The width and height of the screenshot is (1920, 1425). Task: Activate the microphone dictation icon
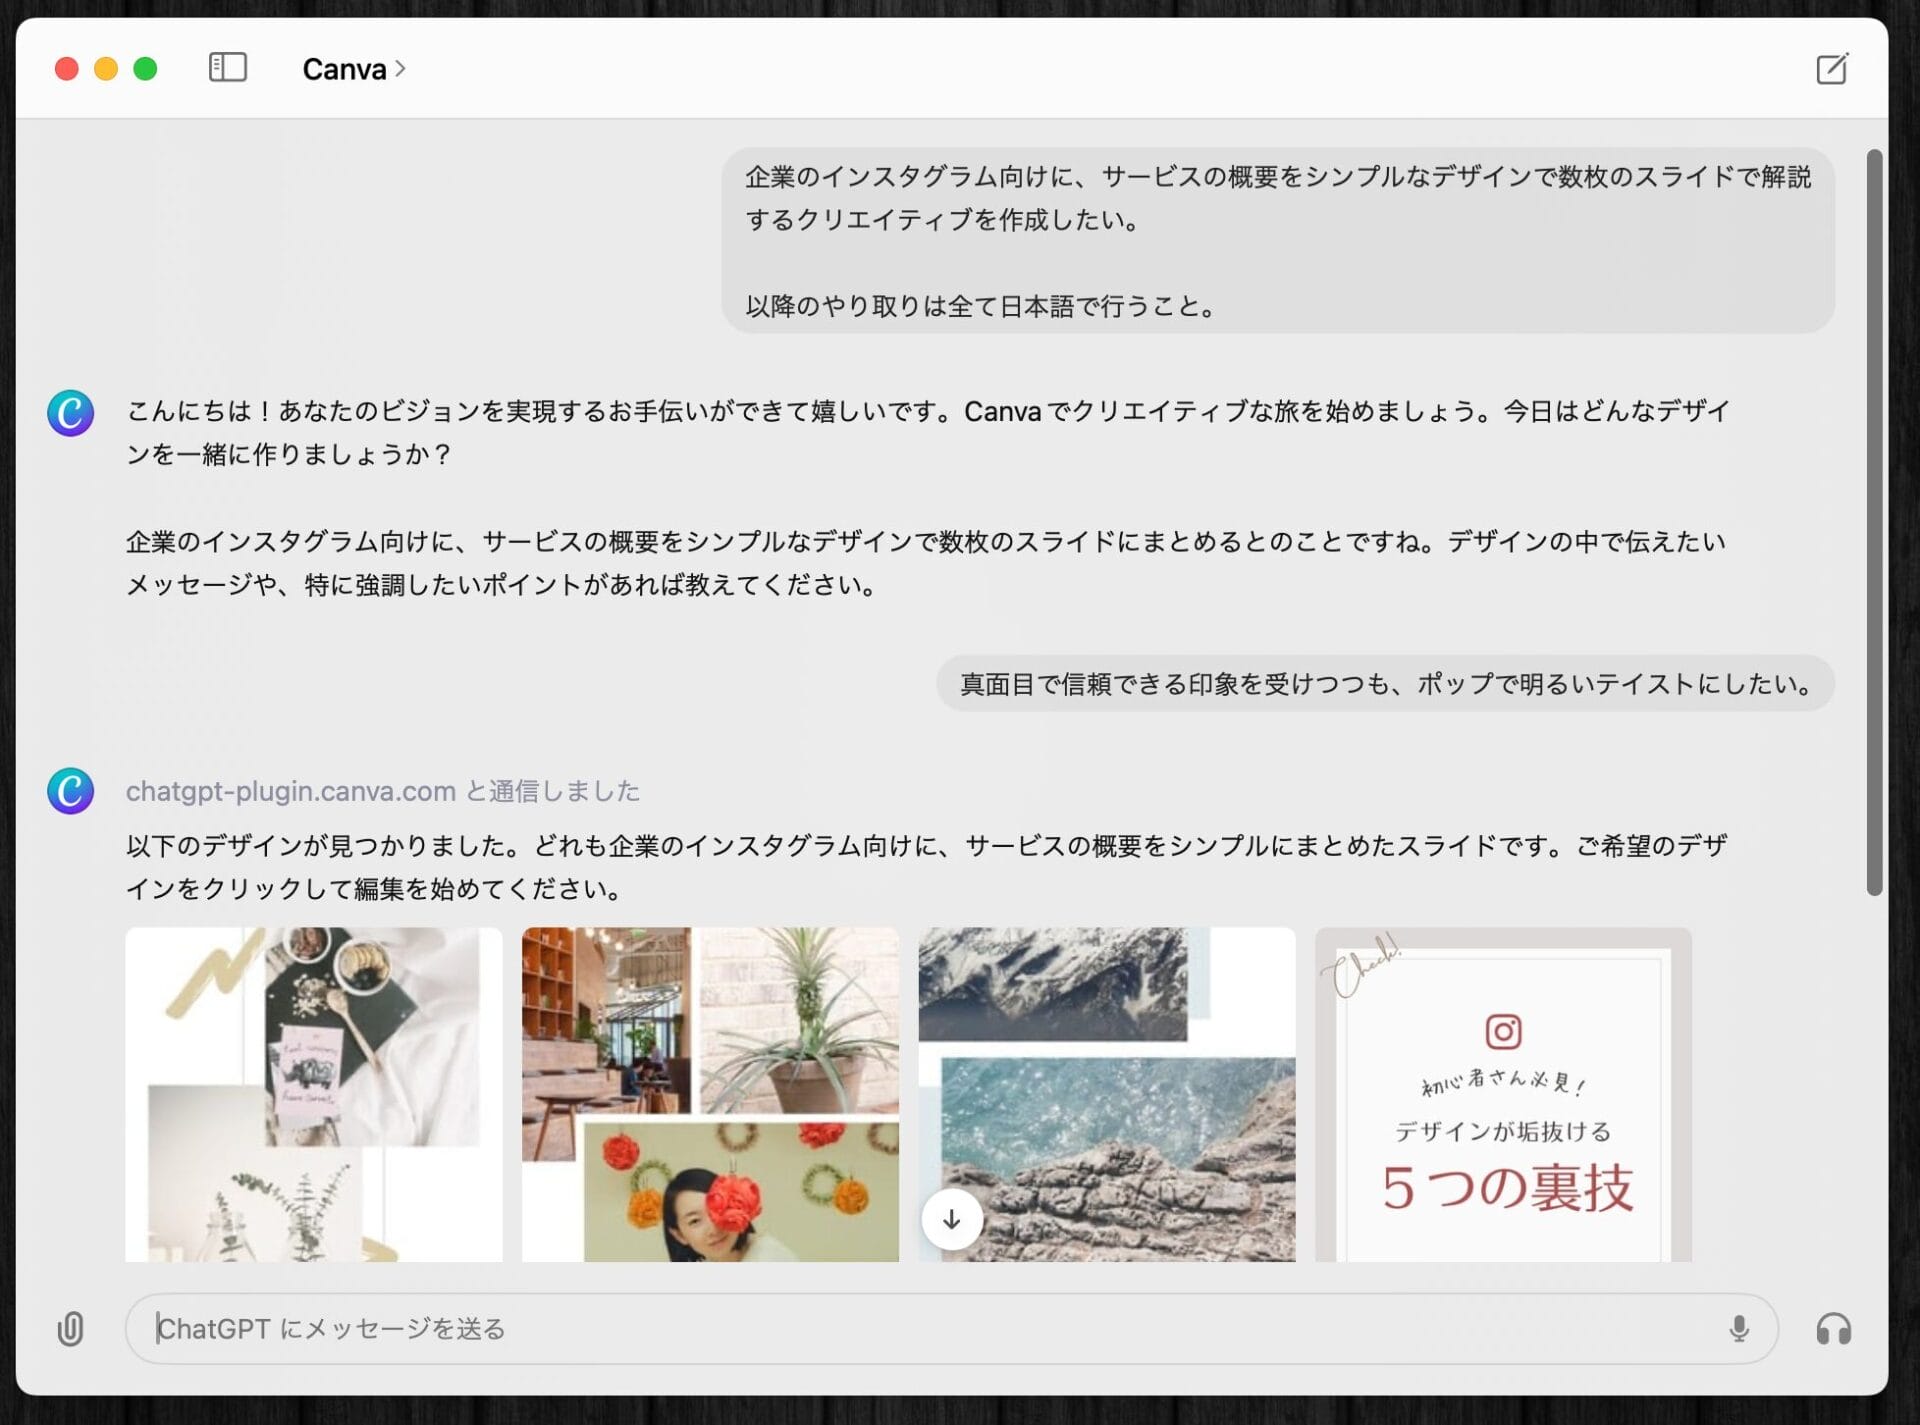[x=1739, y=1329]
